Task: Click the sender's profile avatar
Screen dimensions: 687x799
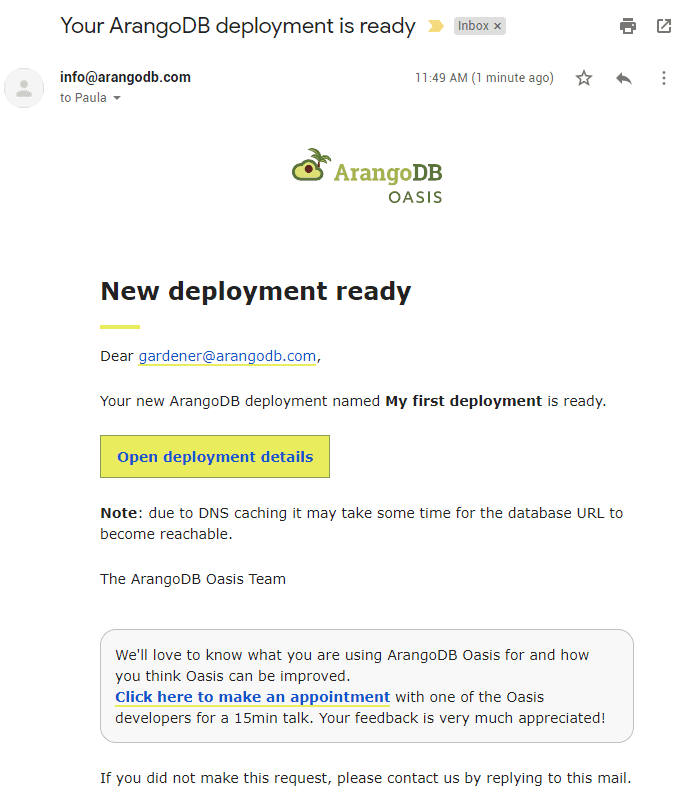Action: click(24, 88)
